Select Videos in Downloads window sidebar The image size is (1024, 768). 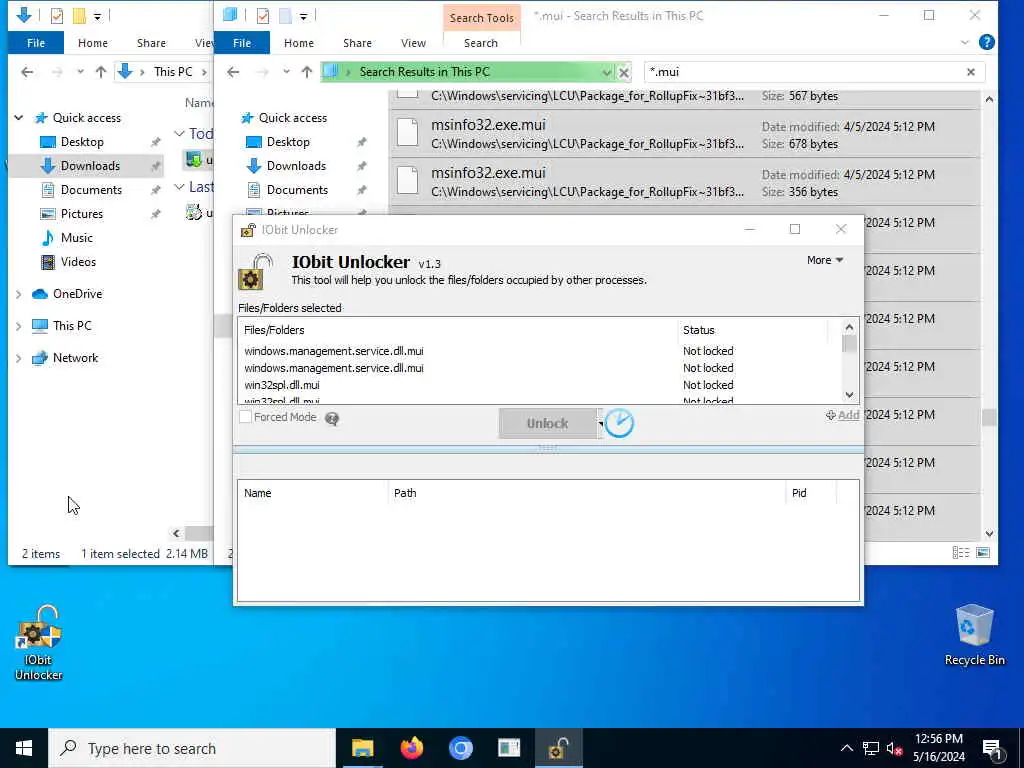click(78, 262)
